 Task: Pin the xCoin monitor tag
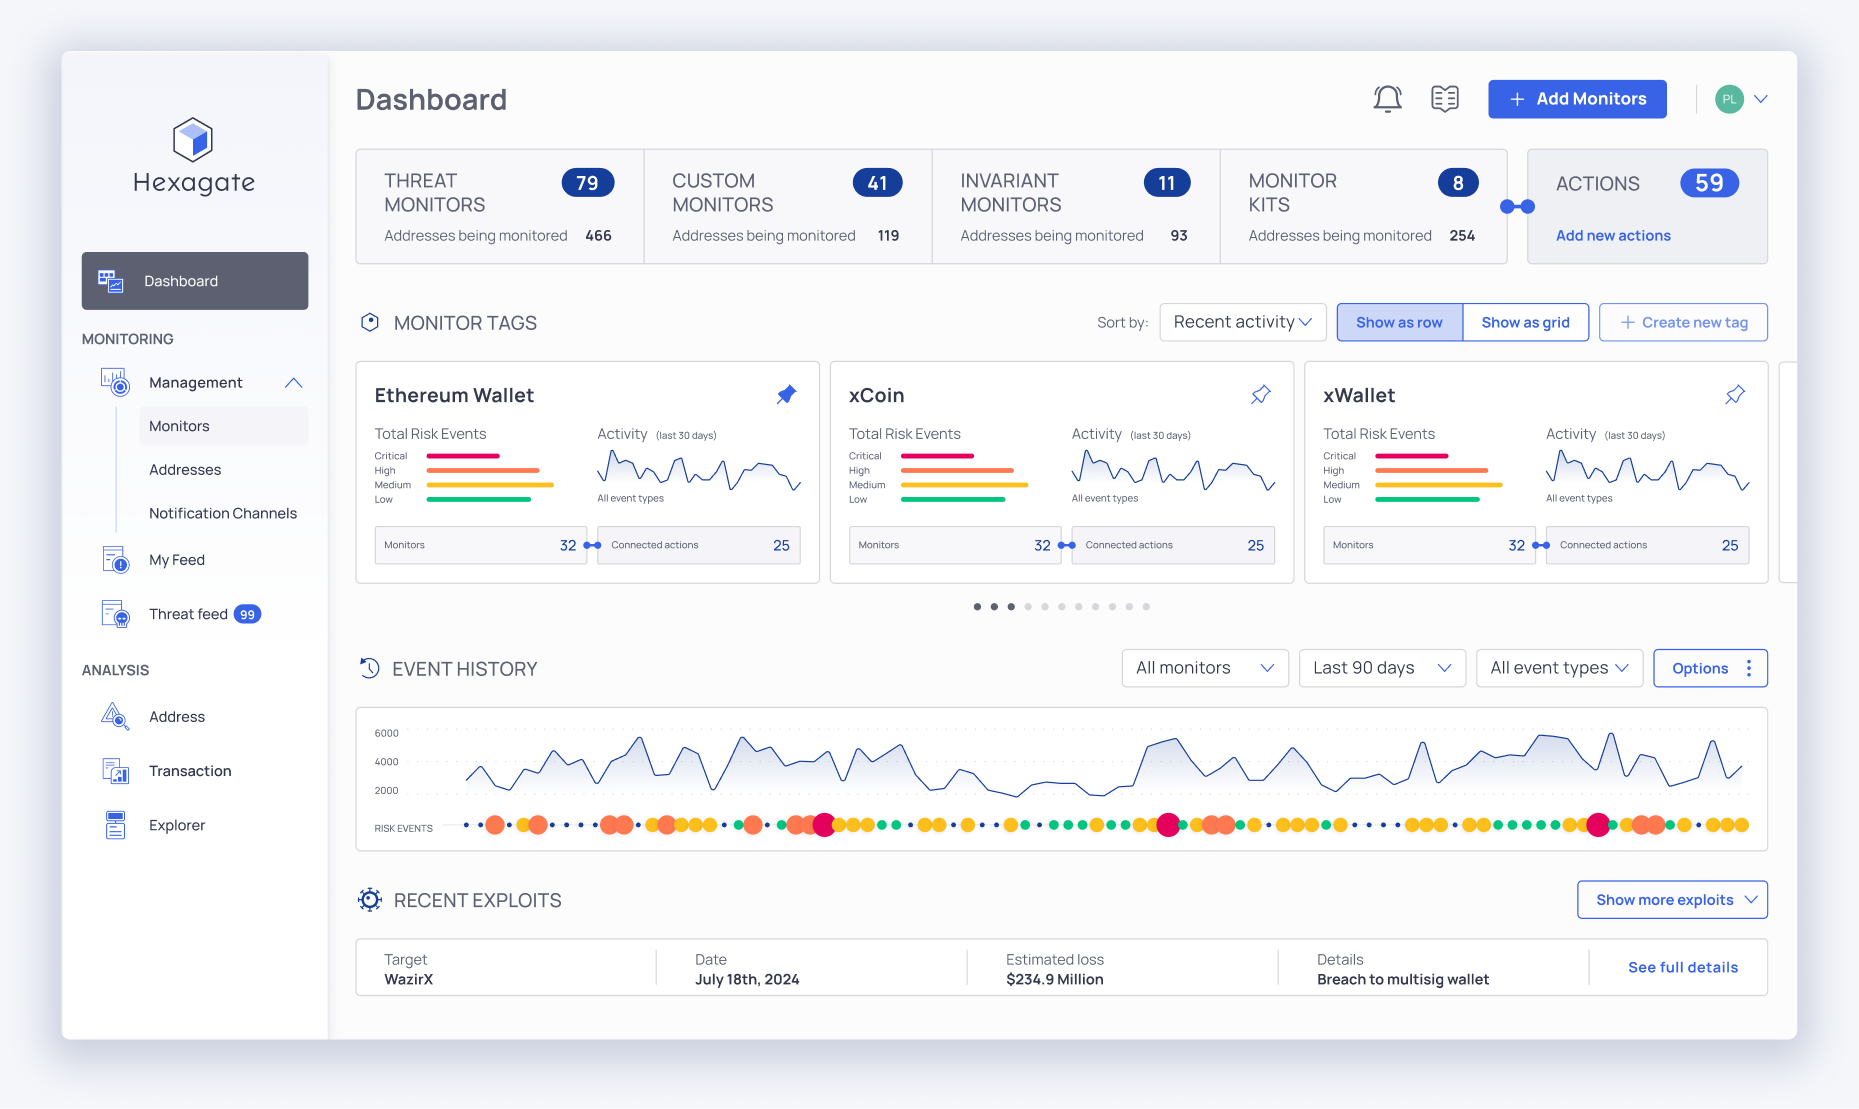(1261, 395)
